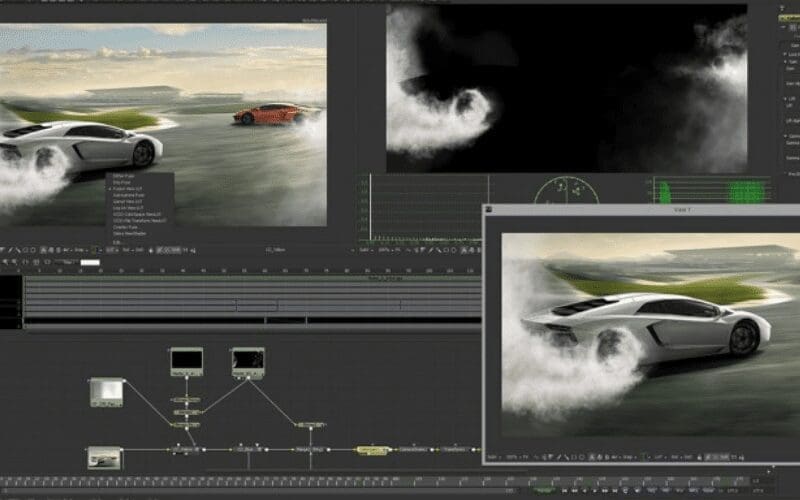
Task: Click Fit in the right viewer toolbar
Action: click(397, 251)
